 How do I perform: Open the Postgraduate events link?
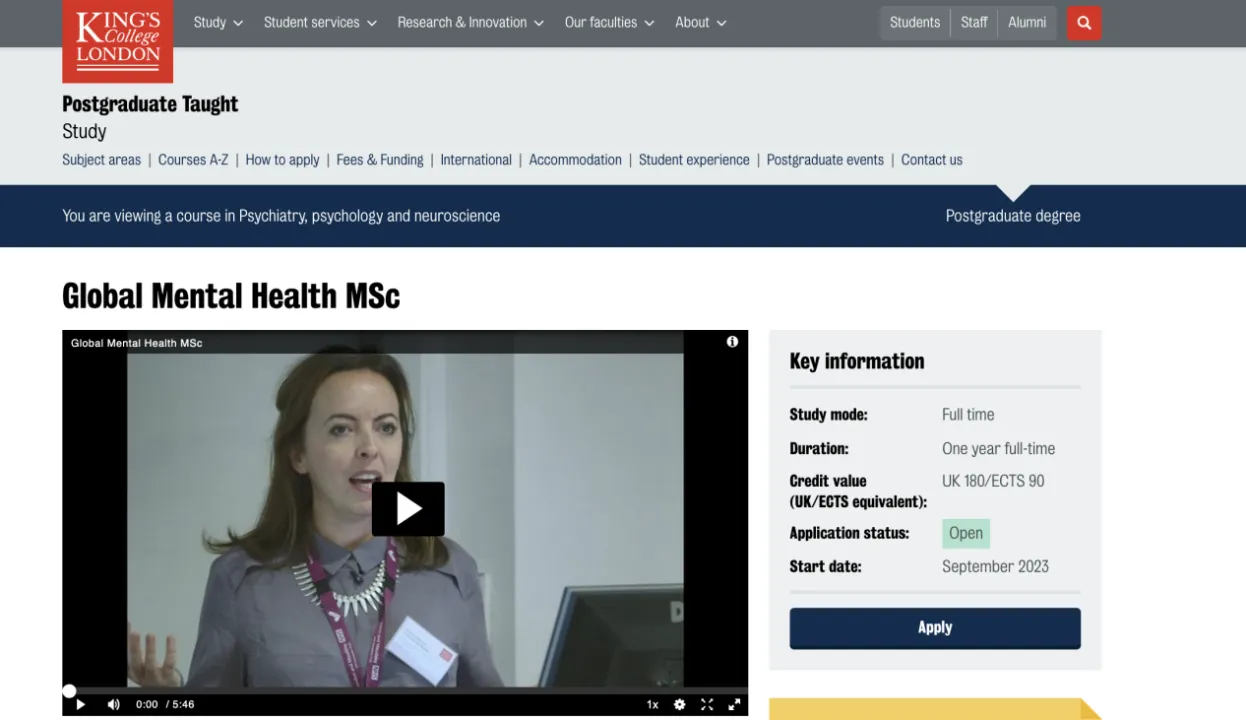[825, 160]
